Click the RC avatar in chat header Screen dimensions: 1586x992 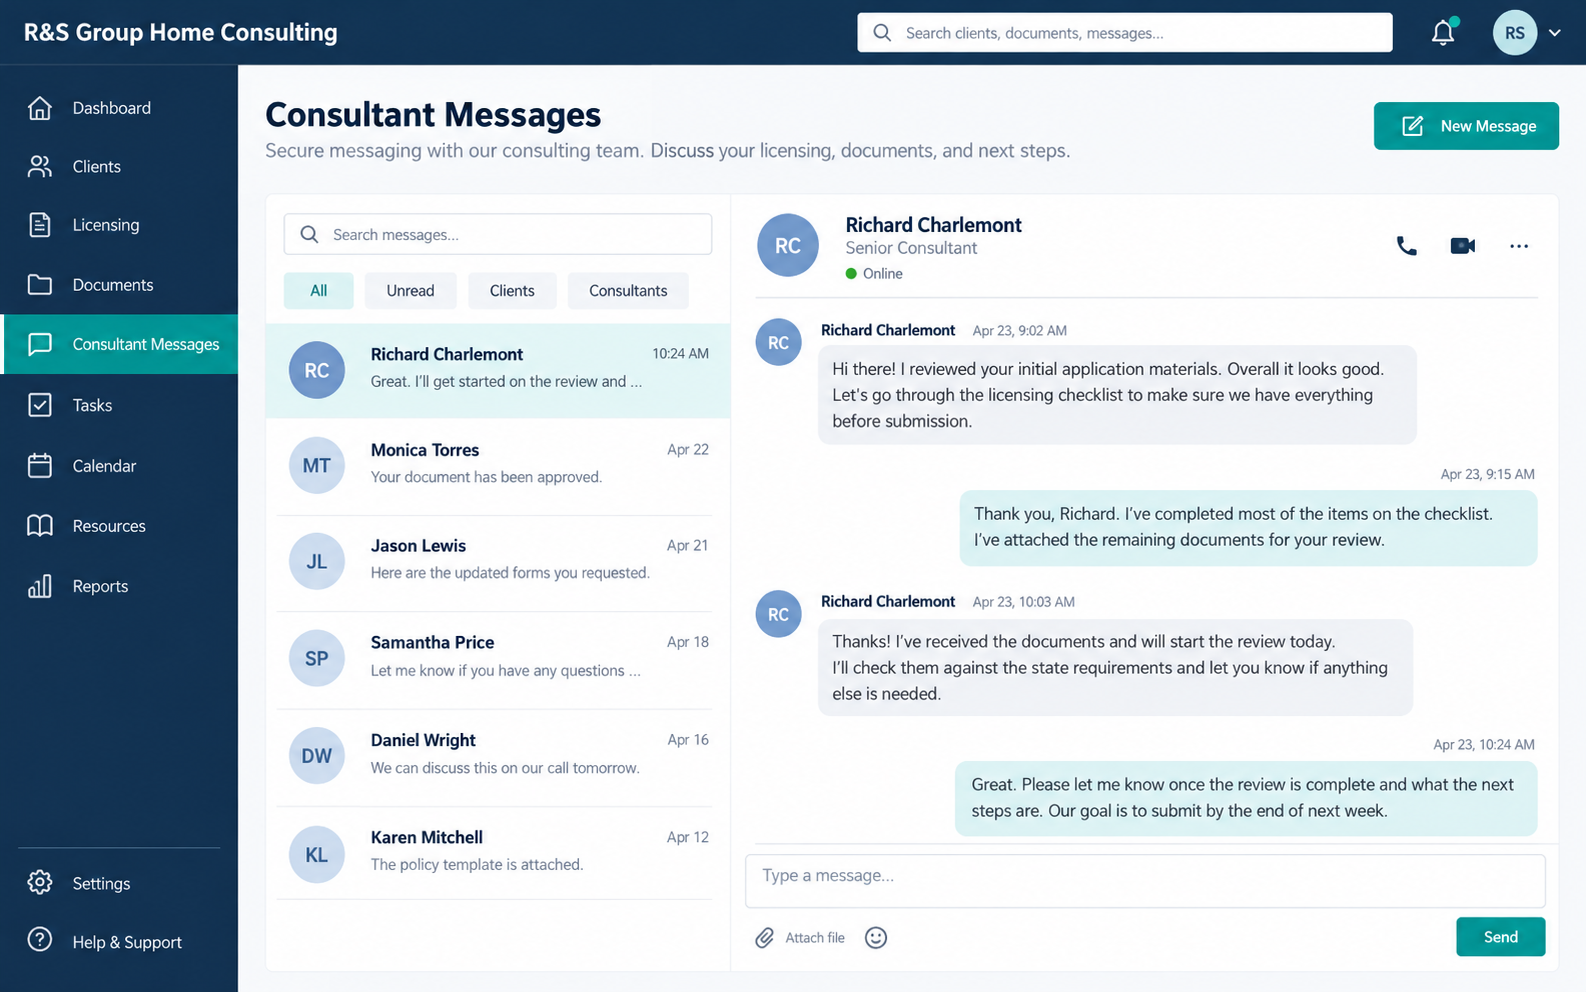click(x=788, y=246)
